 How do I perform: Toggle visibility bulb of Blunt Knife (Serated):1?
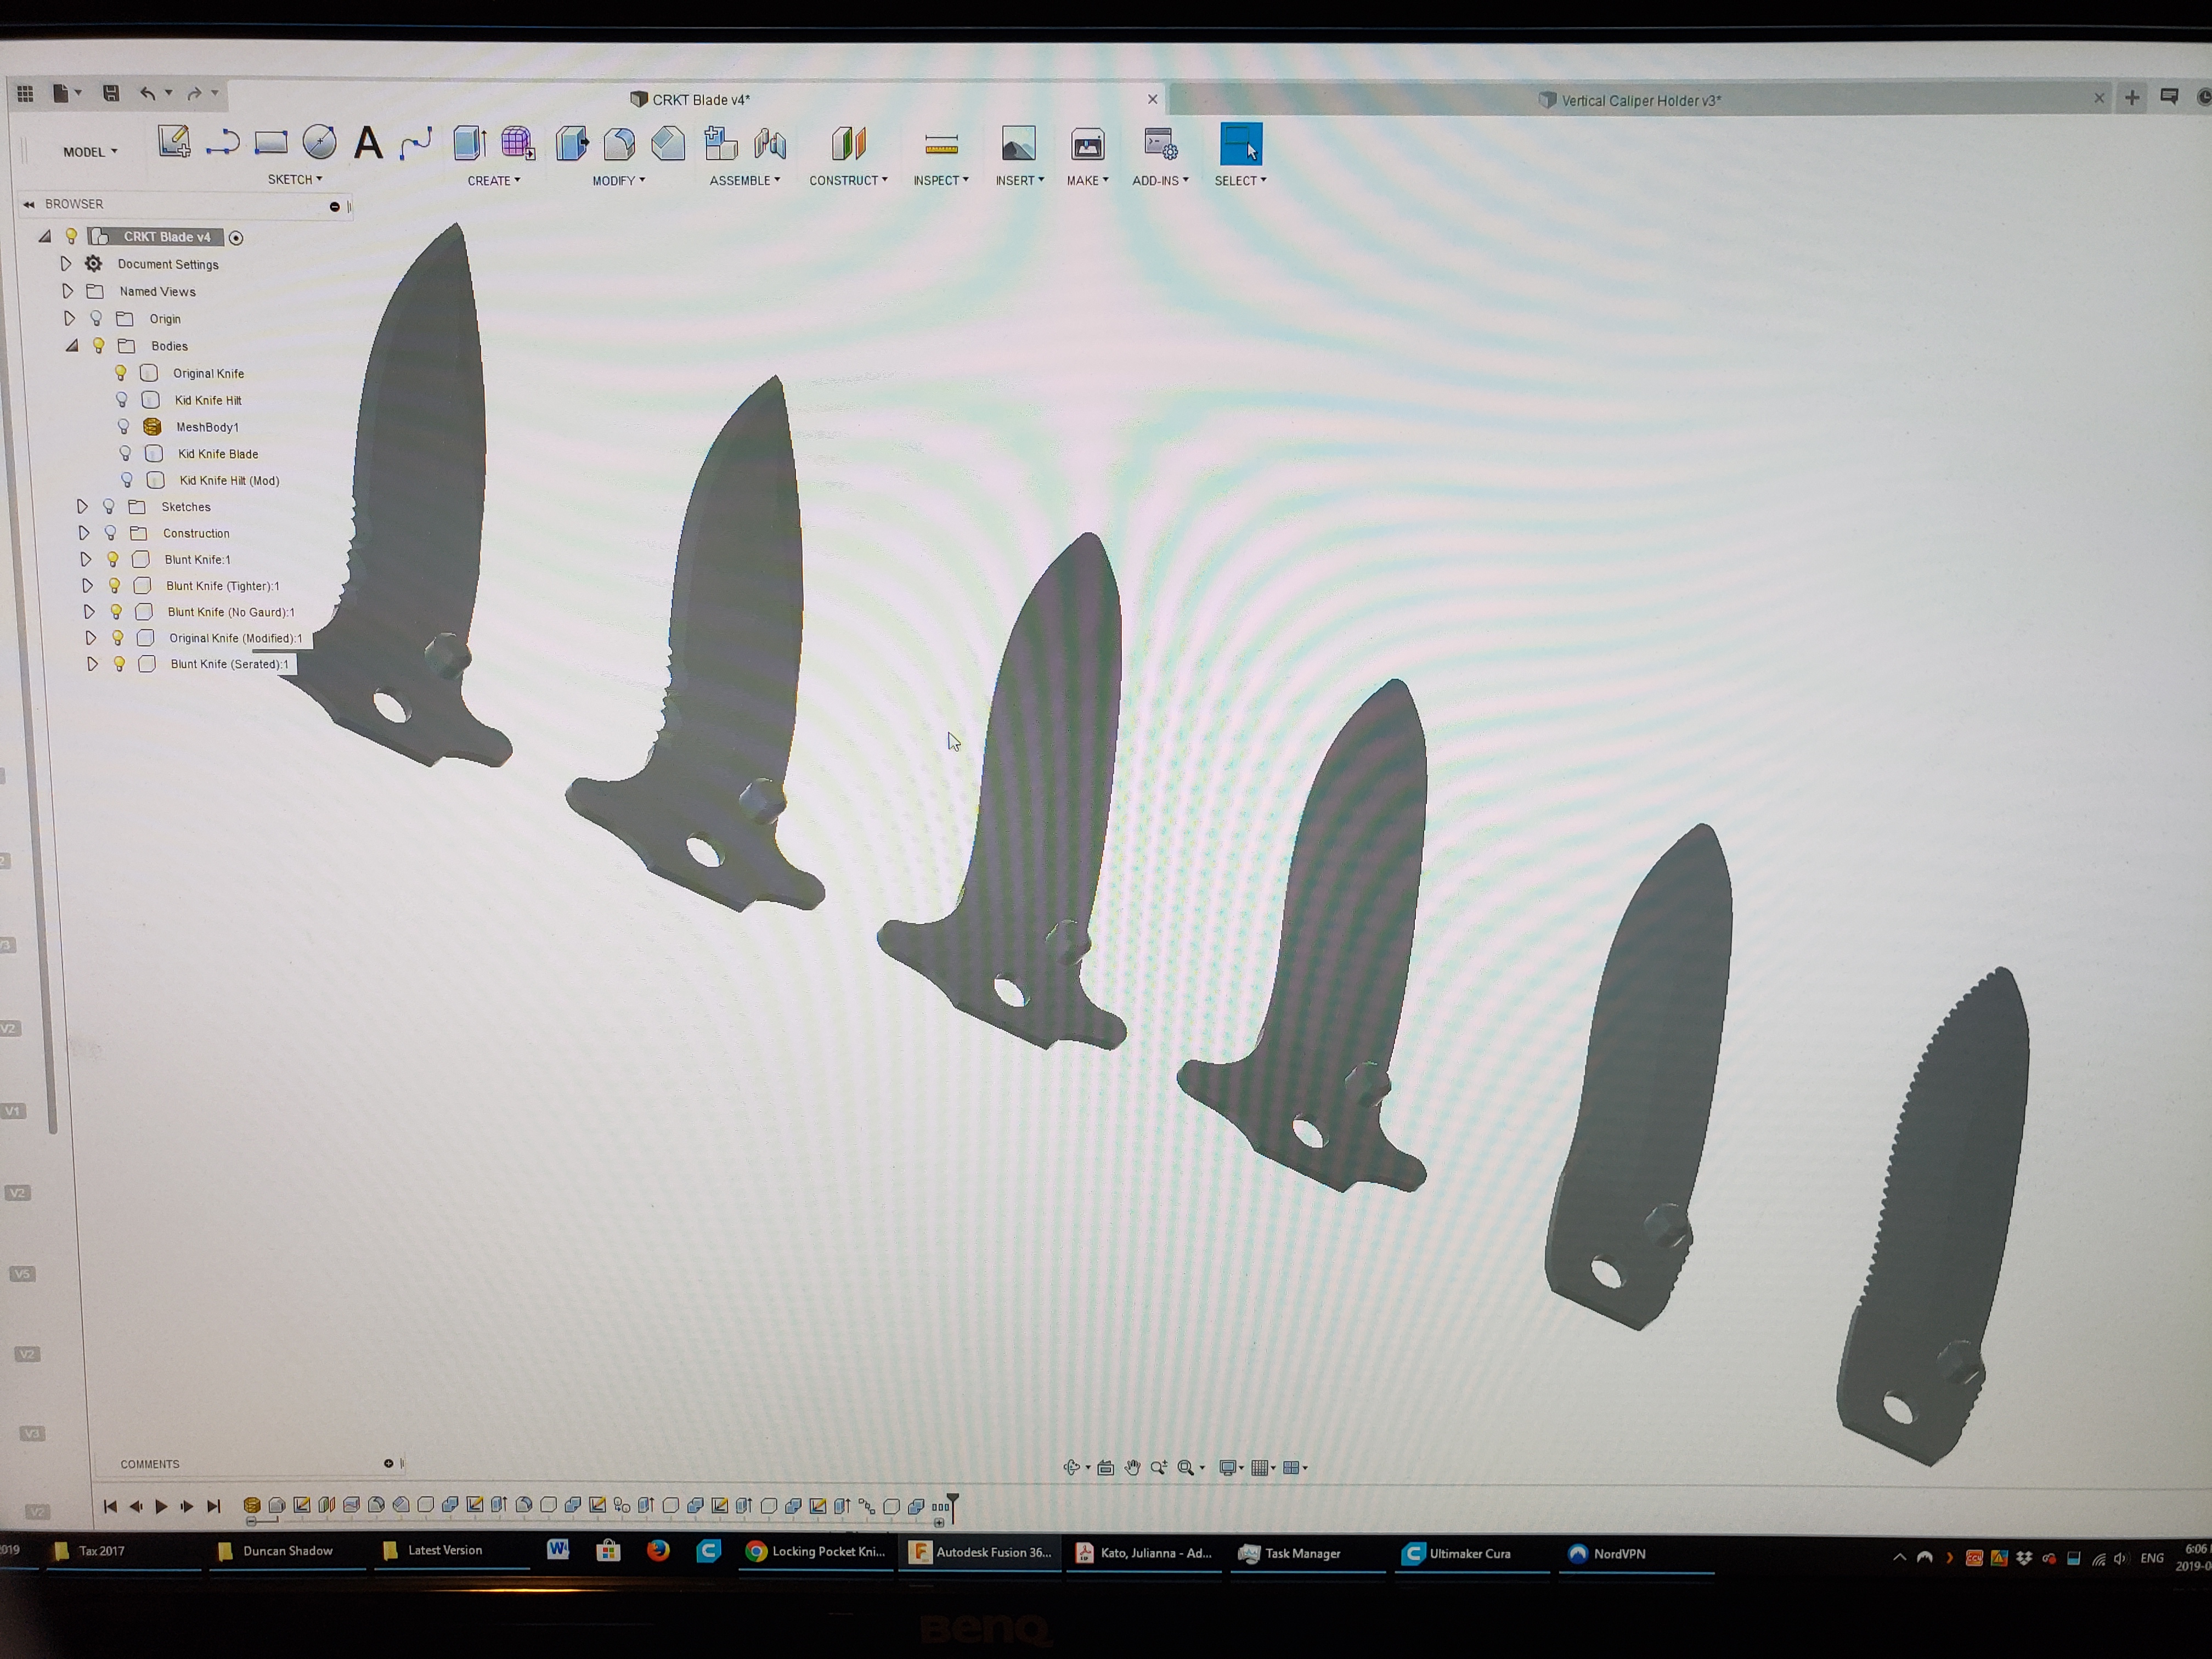click(x=119, y=664)
